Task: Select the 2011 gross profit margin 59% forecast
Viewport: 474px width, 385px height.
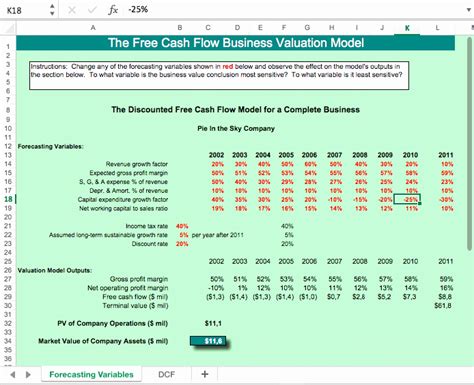Action: [447, 173]
